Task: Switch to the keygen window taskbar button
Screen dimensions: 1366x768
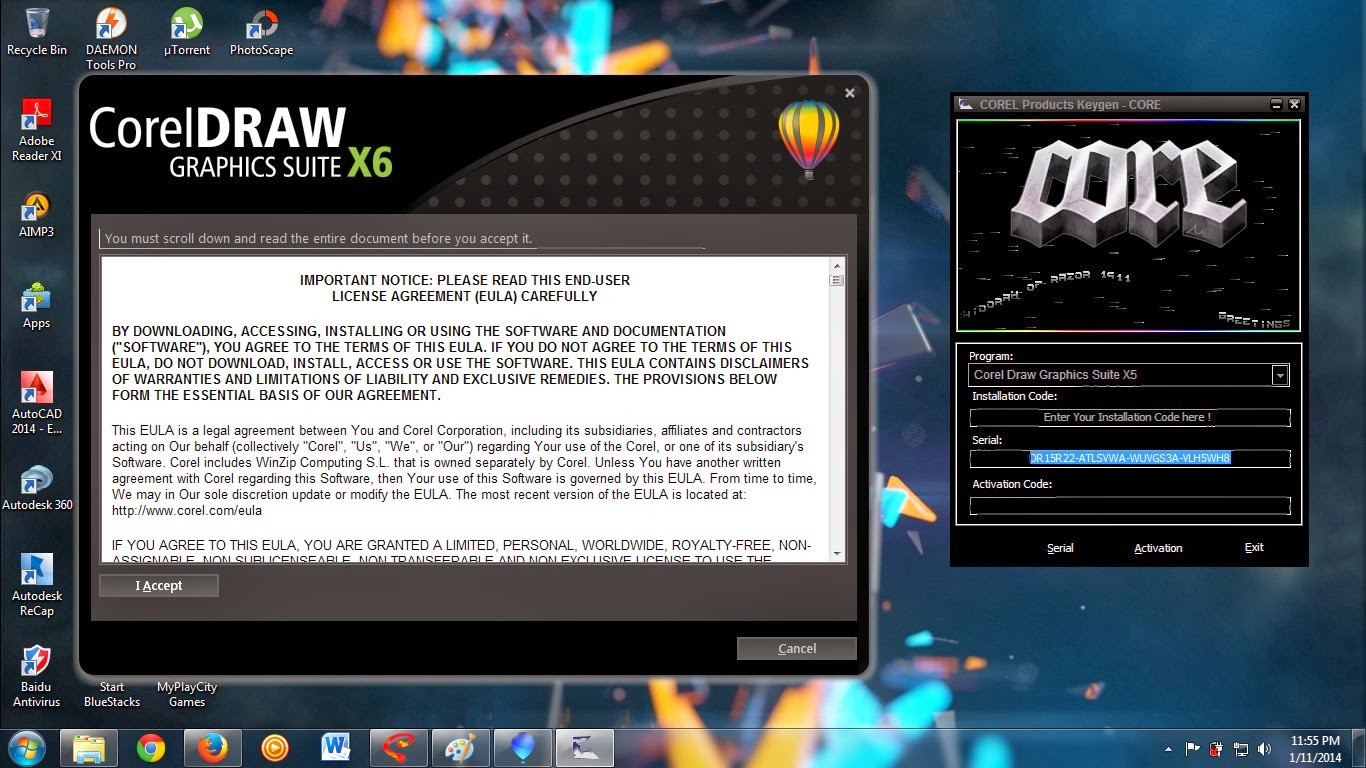Action: click(x=585, y=748)
